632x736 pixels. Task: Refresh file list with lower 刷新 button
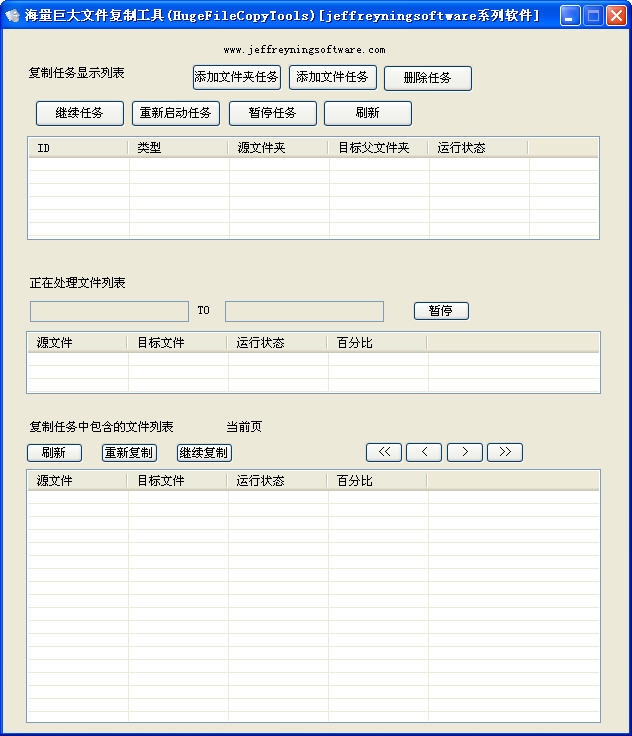pyautogui.click(x=54, y=453)
